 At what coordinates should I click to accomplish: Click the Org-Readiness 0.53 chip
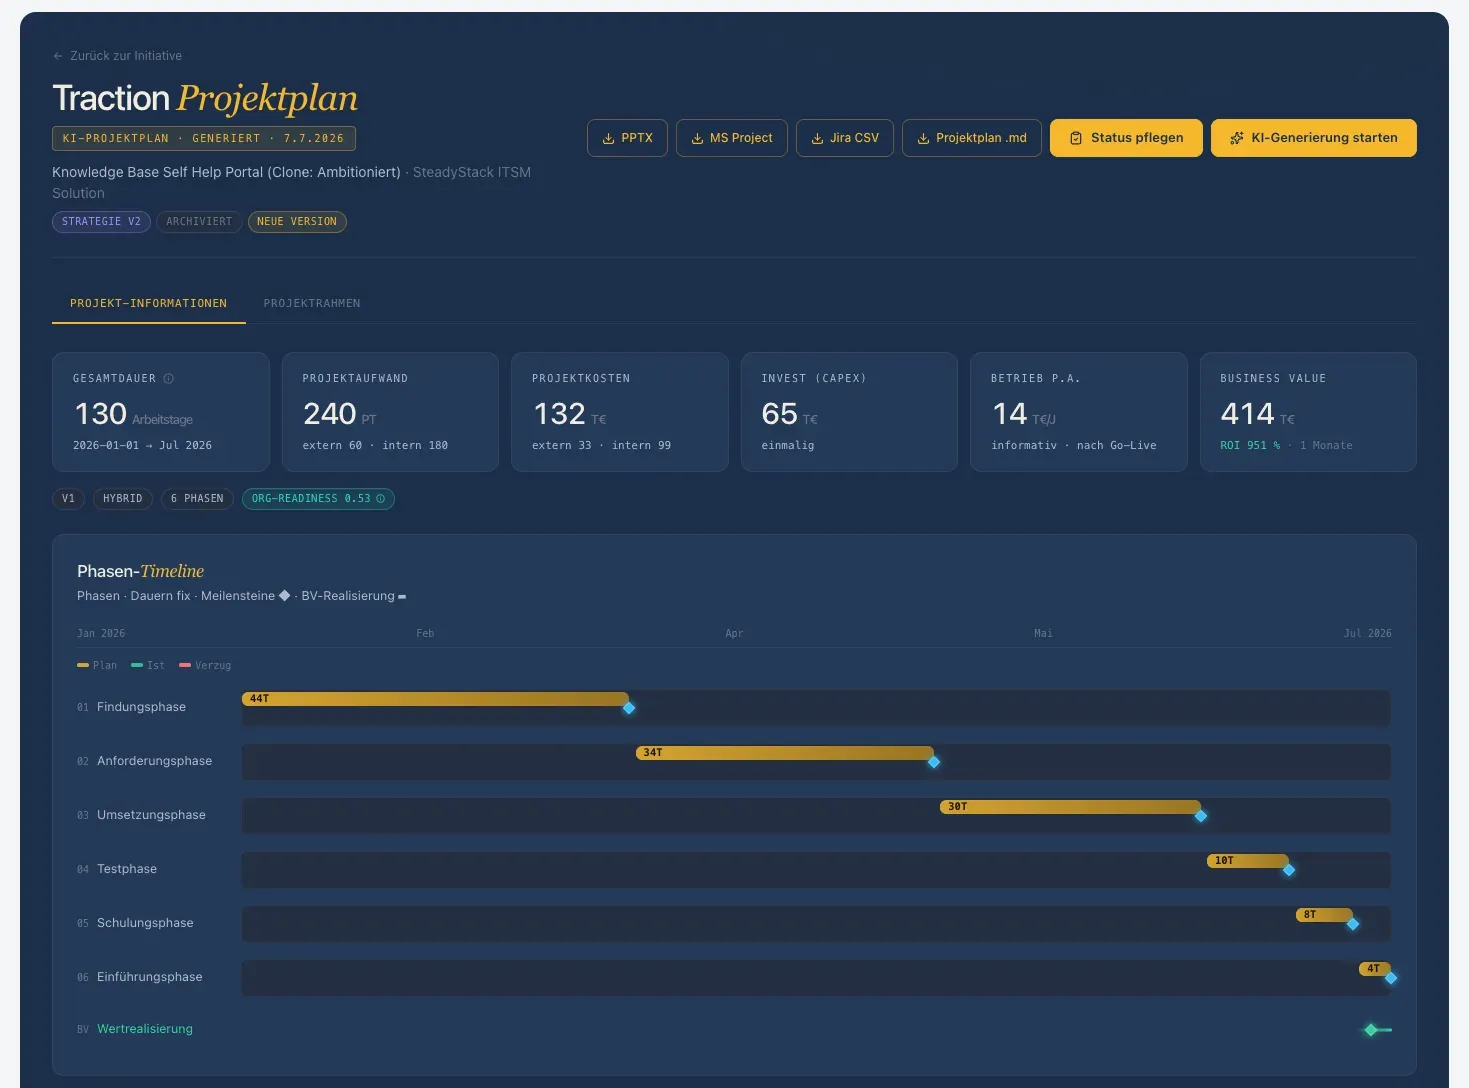(318, 498)
